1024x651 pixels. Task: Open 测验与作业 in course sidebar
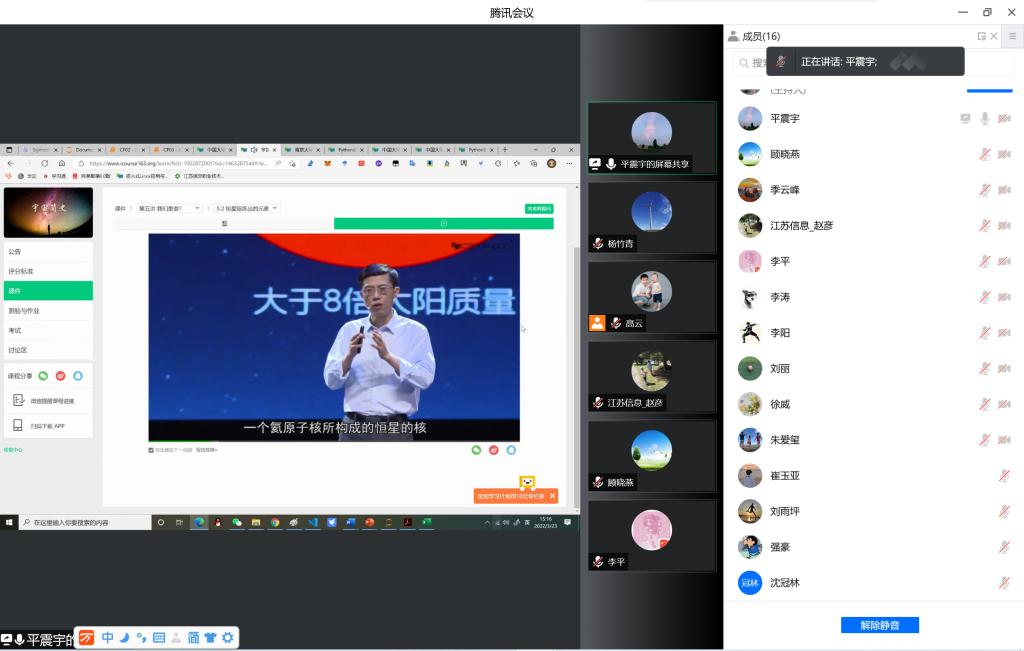(48, 311)
